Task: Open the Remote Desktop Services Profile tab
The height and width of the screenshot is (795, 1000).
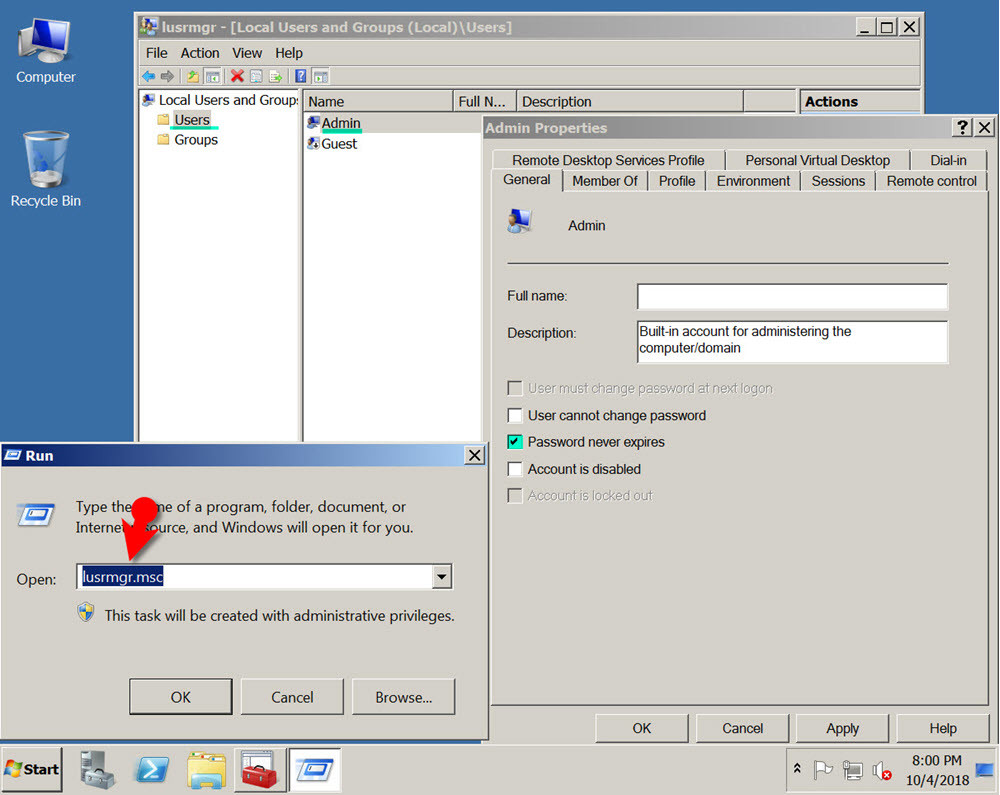Action: 608,160
